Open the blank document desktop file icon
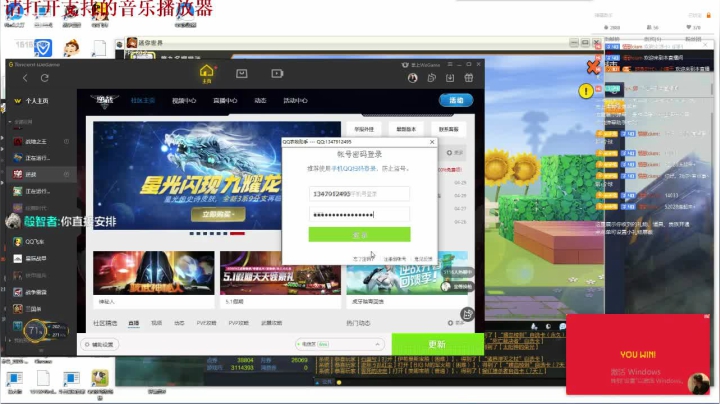Image resolution: width=720 pixels, height=404 pixels. click(x=100, y=48)
